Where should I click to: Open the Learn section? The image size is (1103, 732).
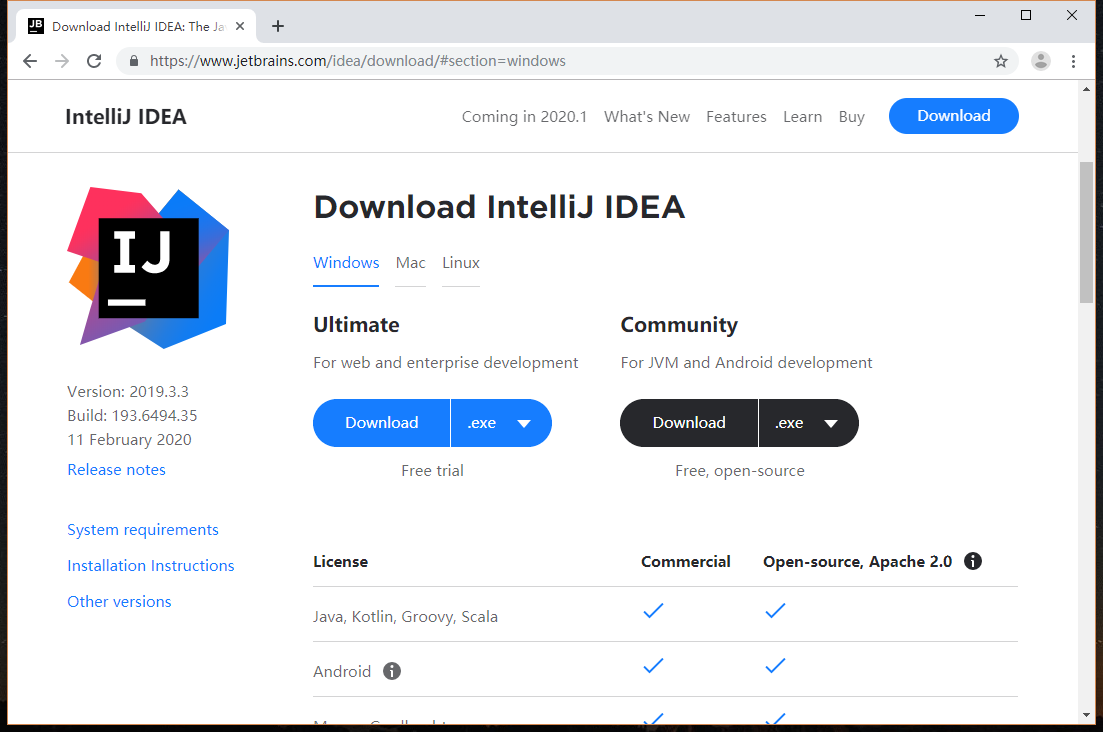point(803,117)
